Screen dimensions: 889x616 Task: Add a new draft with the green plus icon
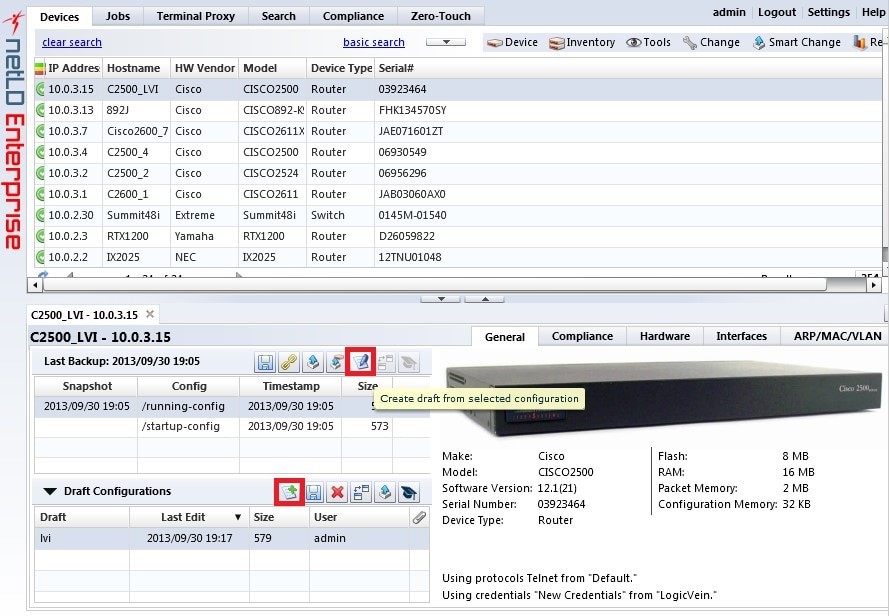click(x=289, y=492)
